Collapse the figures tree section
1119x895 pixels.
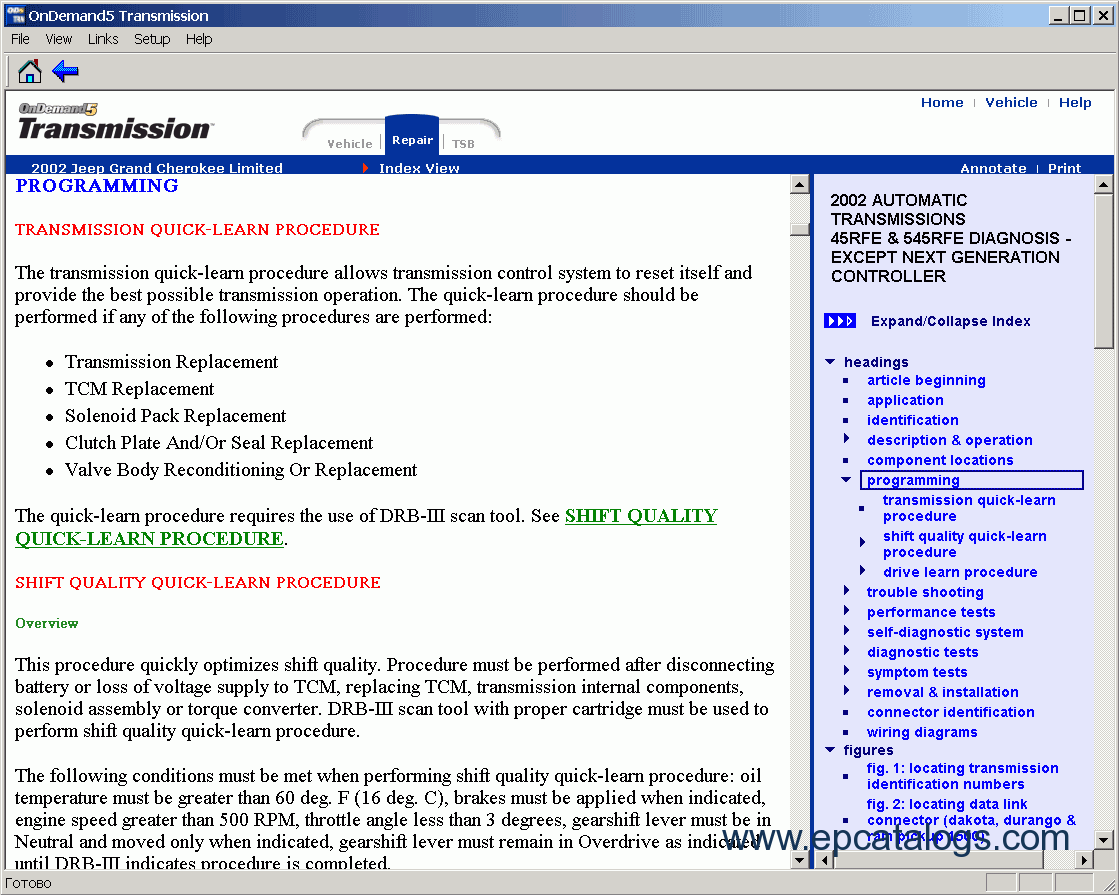click(830, 749)
